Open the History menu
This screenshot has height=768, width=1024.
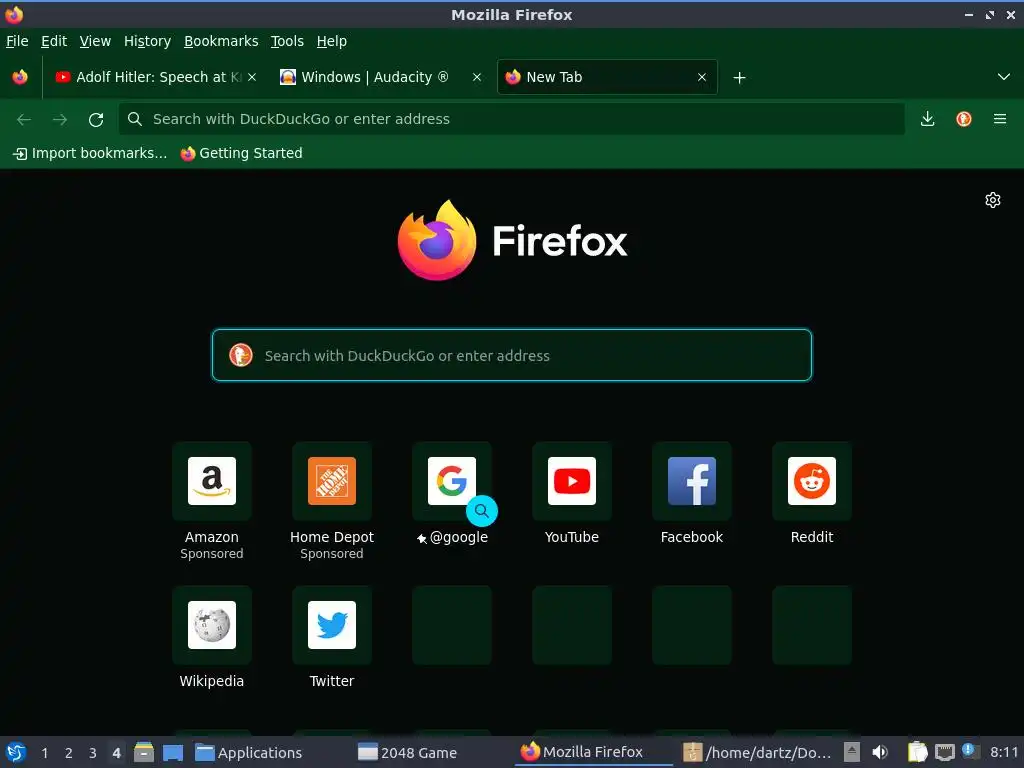[x=147, y=41]
